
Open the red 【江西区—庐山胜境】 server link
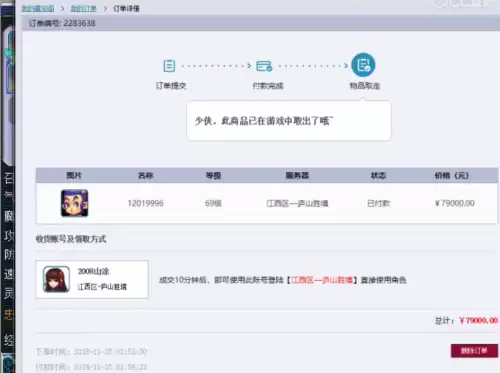click(x=322, y=280)
